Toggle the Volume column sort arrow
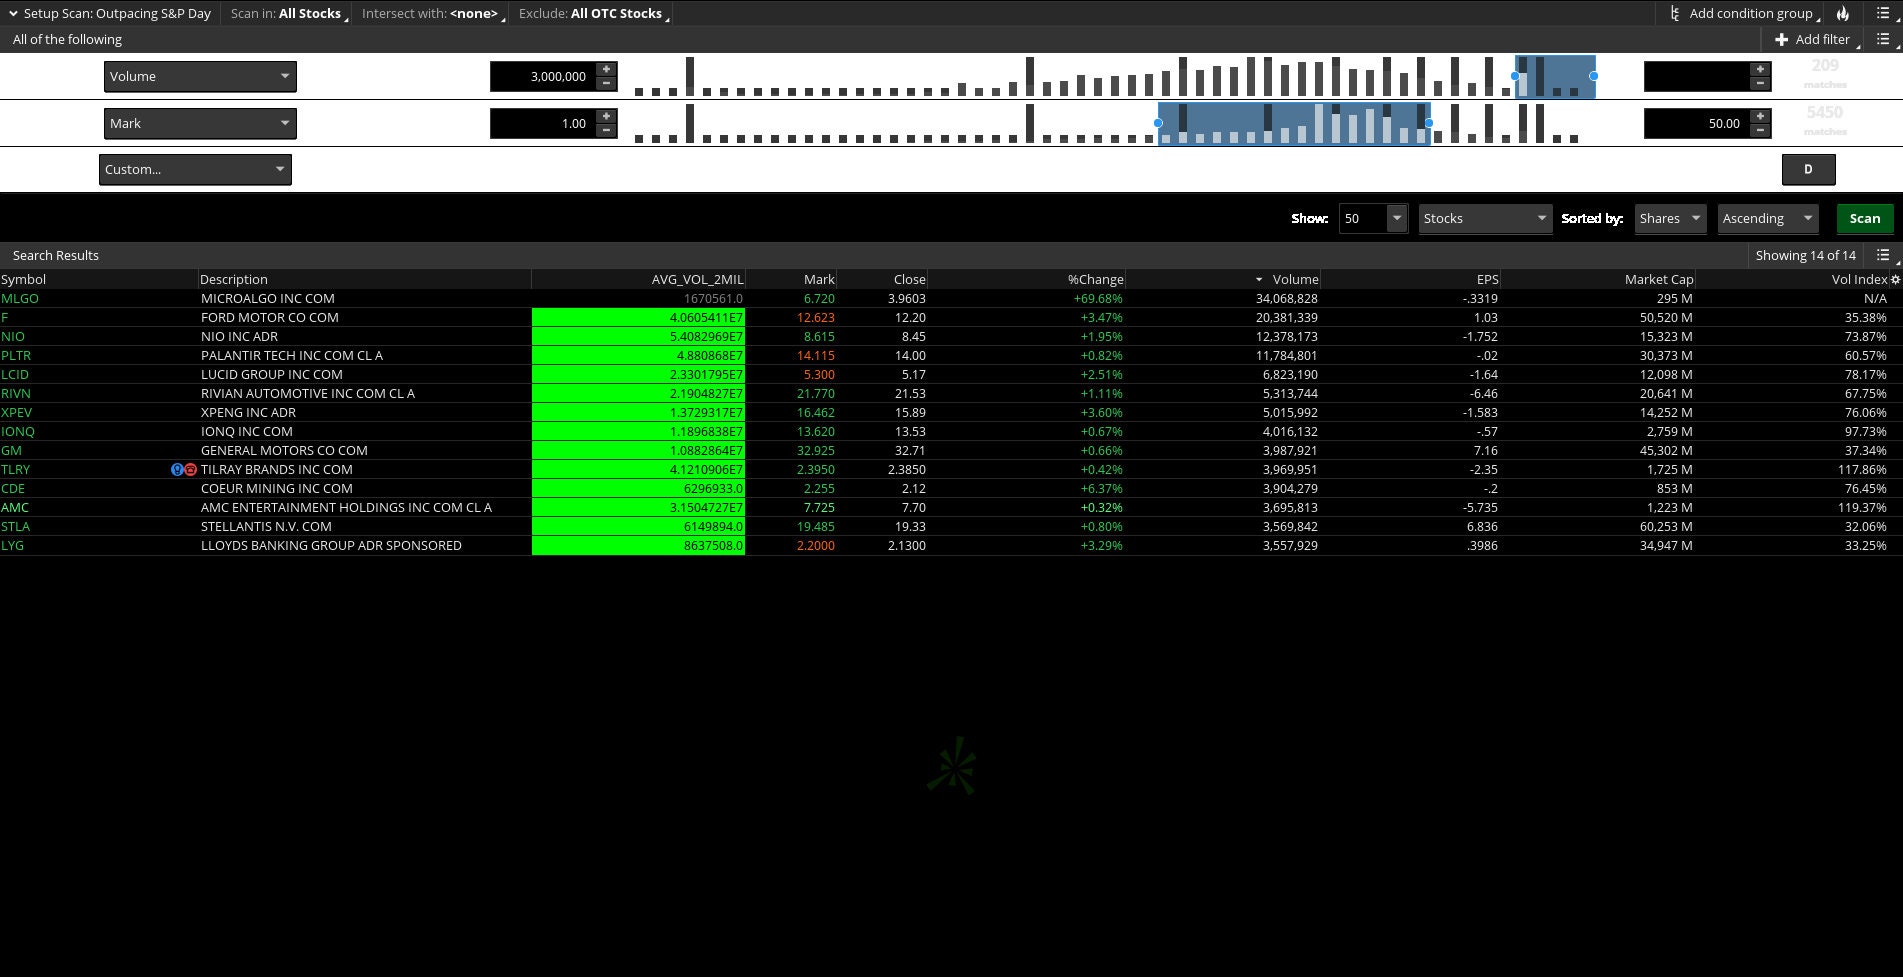 (1257, 279)
